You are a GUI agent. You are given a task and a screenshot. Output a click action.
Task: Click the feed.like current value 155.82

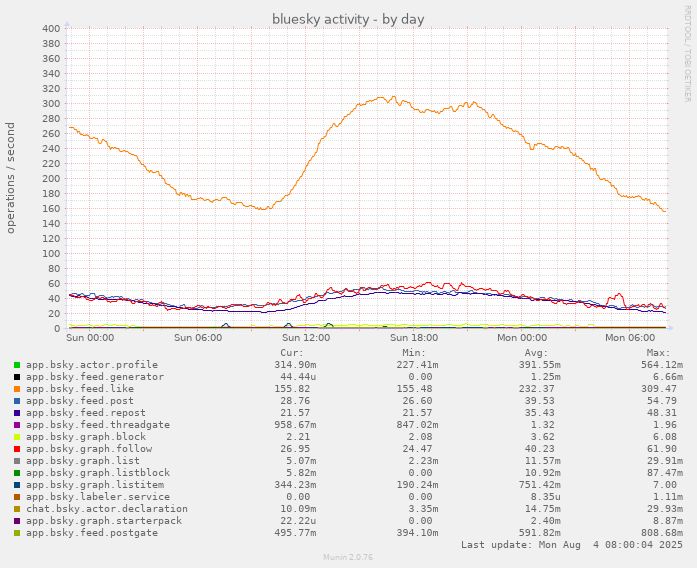click(x=292, y=389)
